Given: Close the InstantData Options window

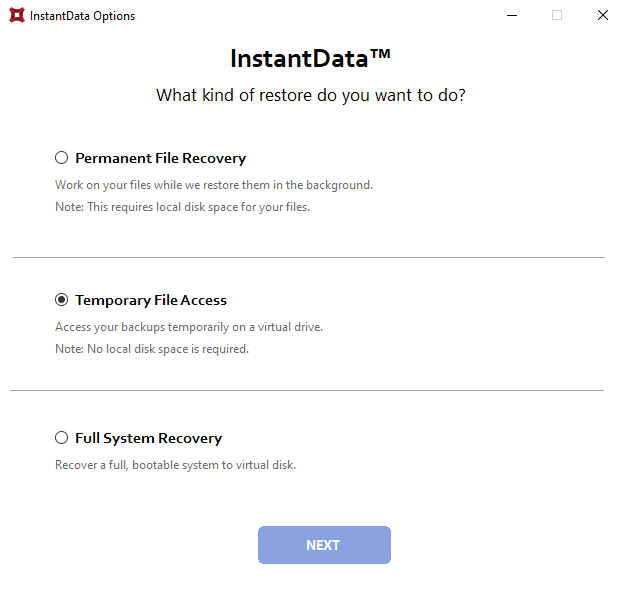Looking at the screenshot, I should point(603,15).
